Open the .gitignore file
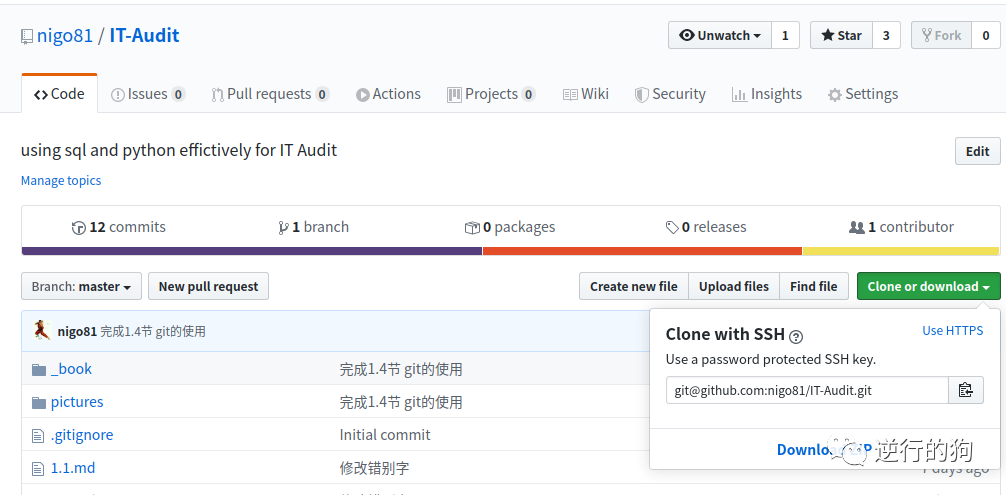 (x=82, y=435)
